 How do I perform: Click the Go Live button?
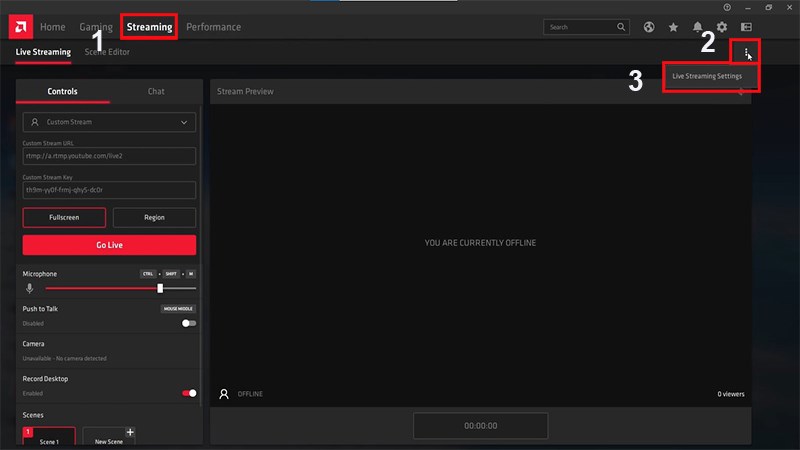(x=109, y=245)
